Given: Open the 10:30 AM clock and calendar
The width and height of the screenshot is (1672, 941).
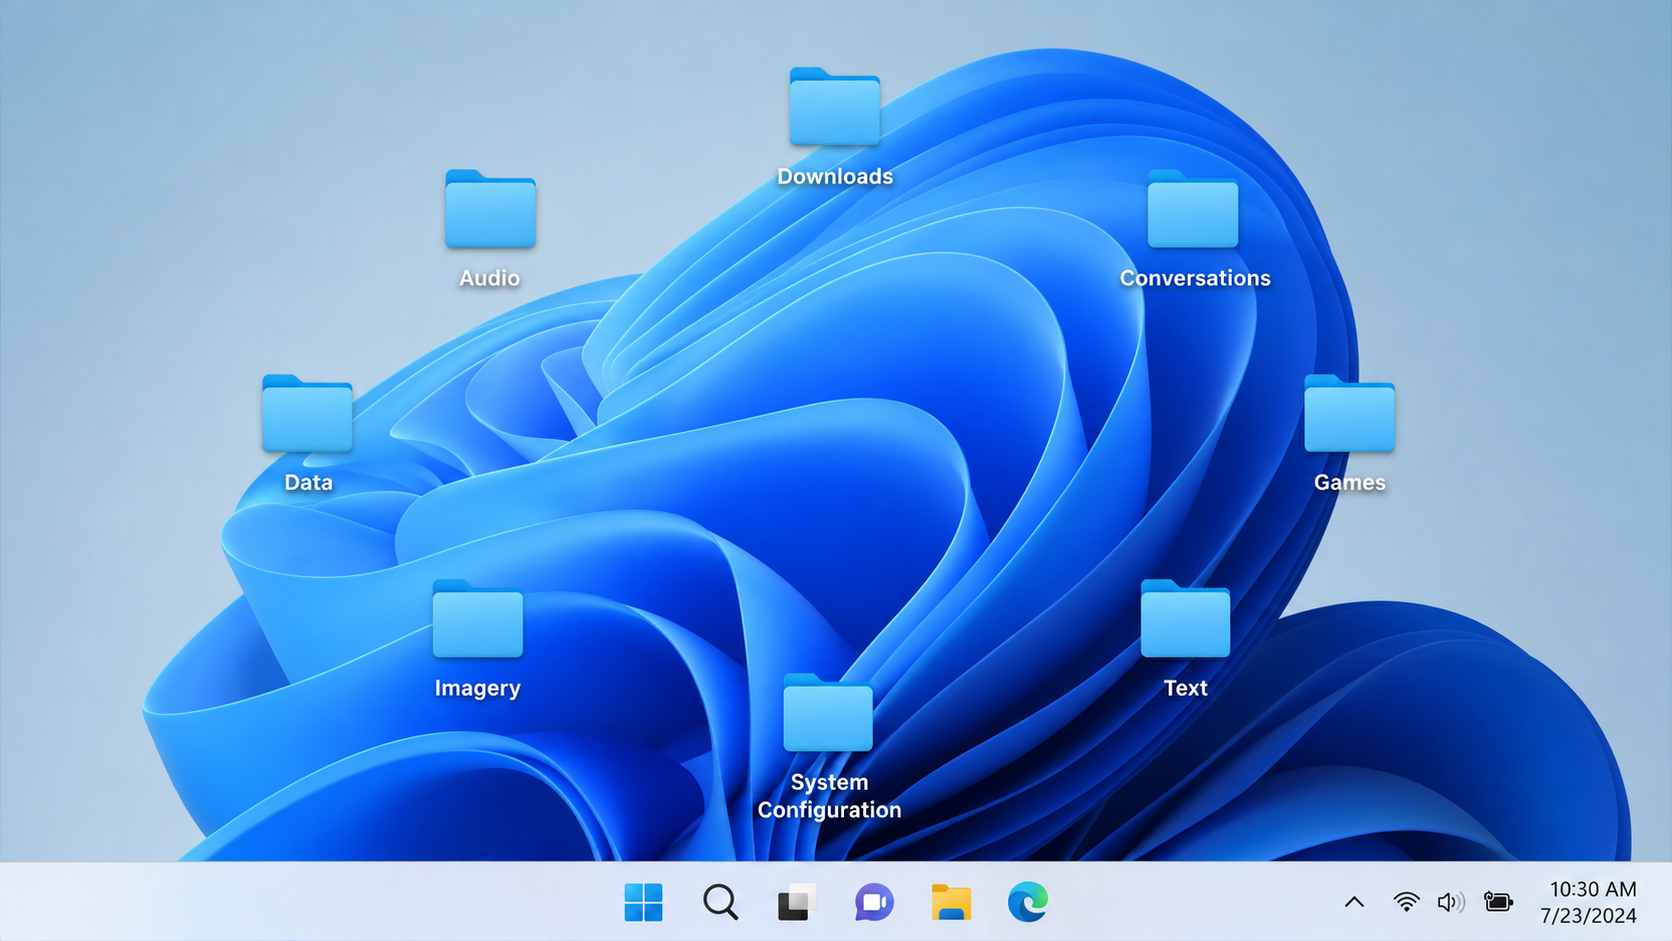Looking at the screenshot, I should point(1590,902).
